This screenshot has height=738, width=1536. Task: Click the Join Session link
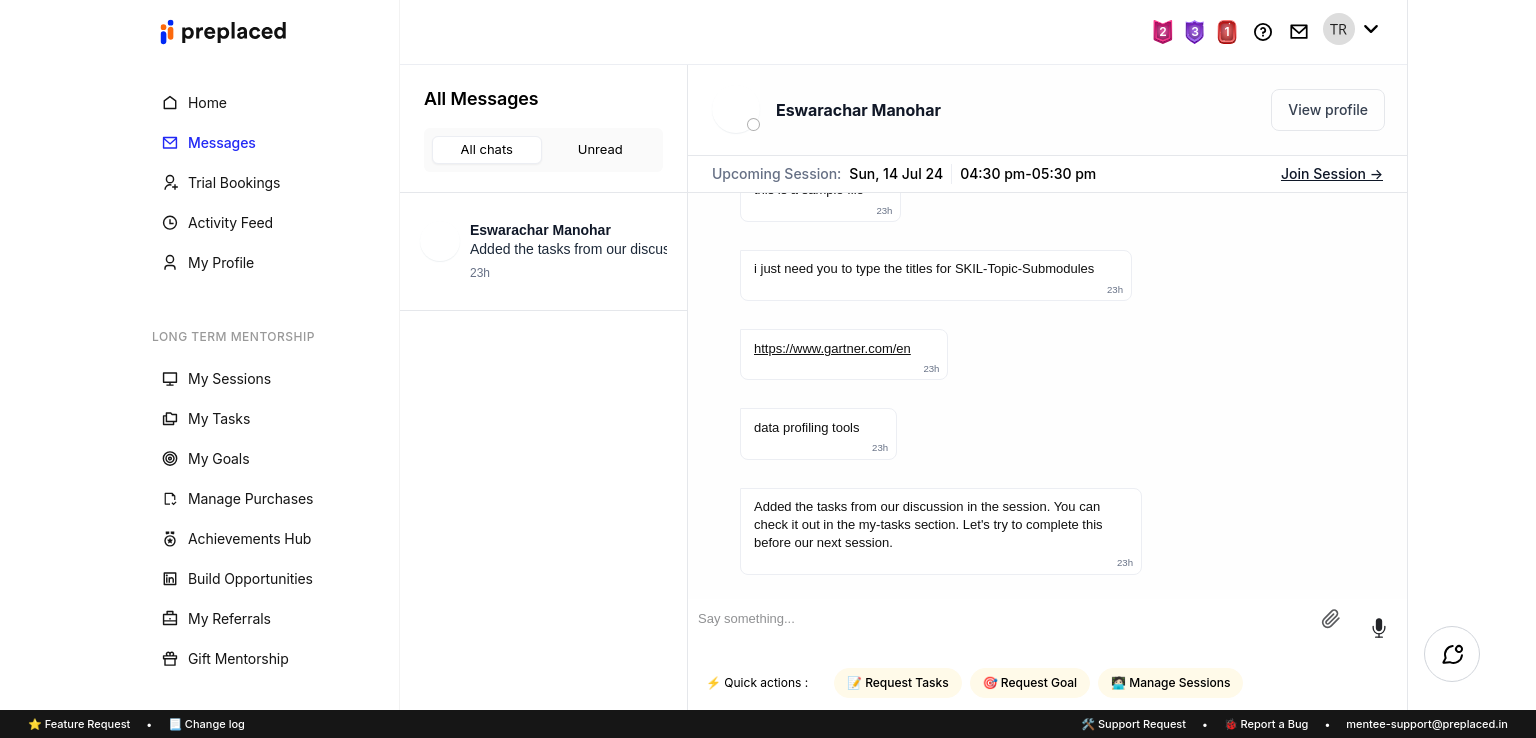(x=1331, y=174)
